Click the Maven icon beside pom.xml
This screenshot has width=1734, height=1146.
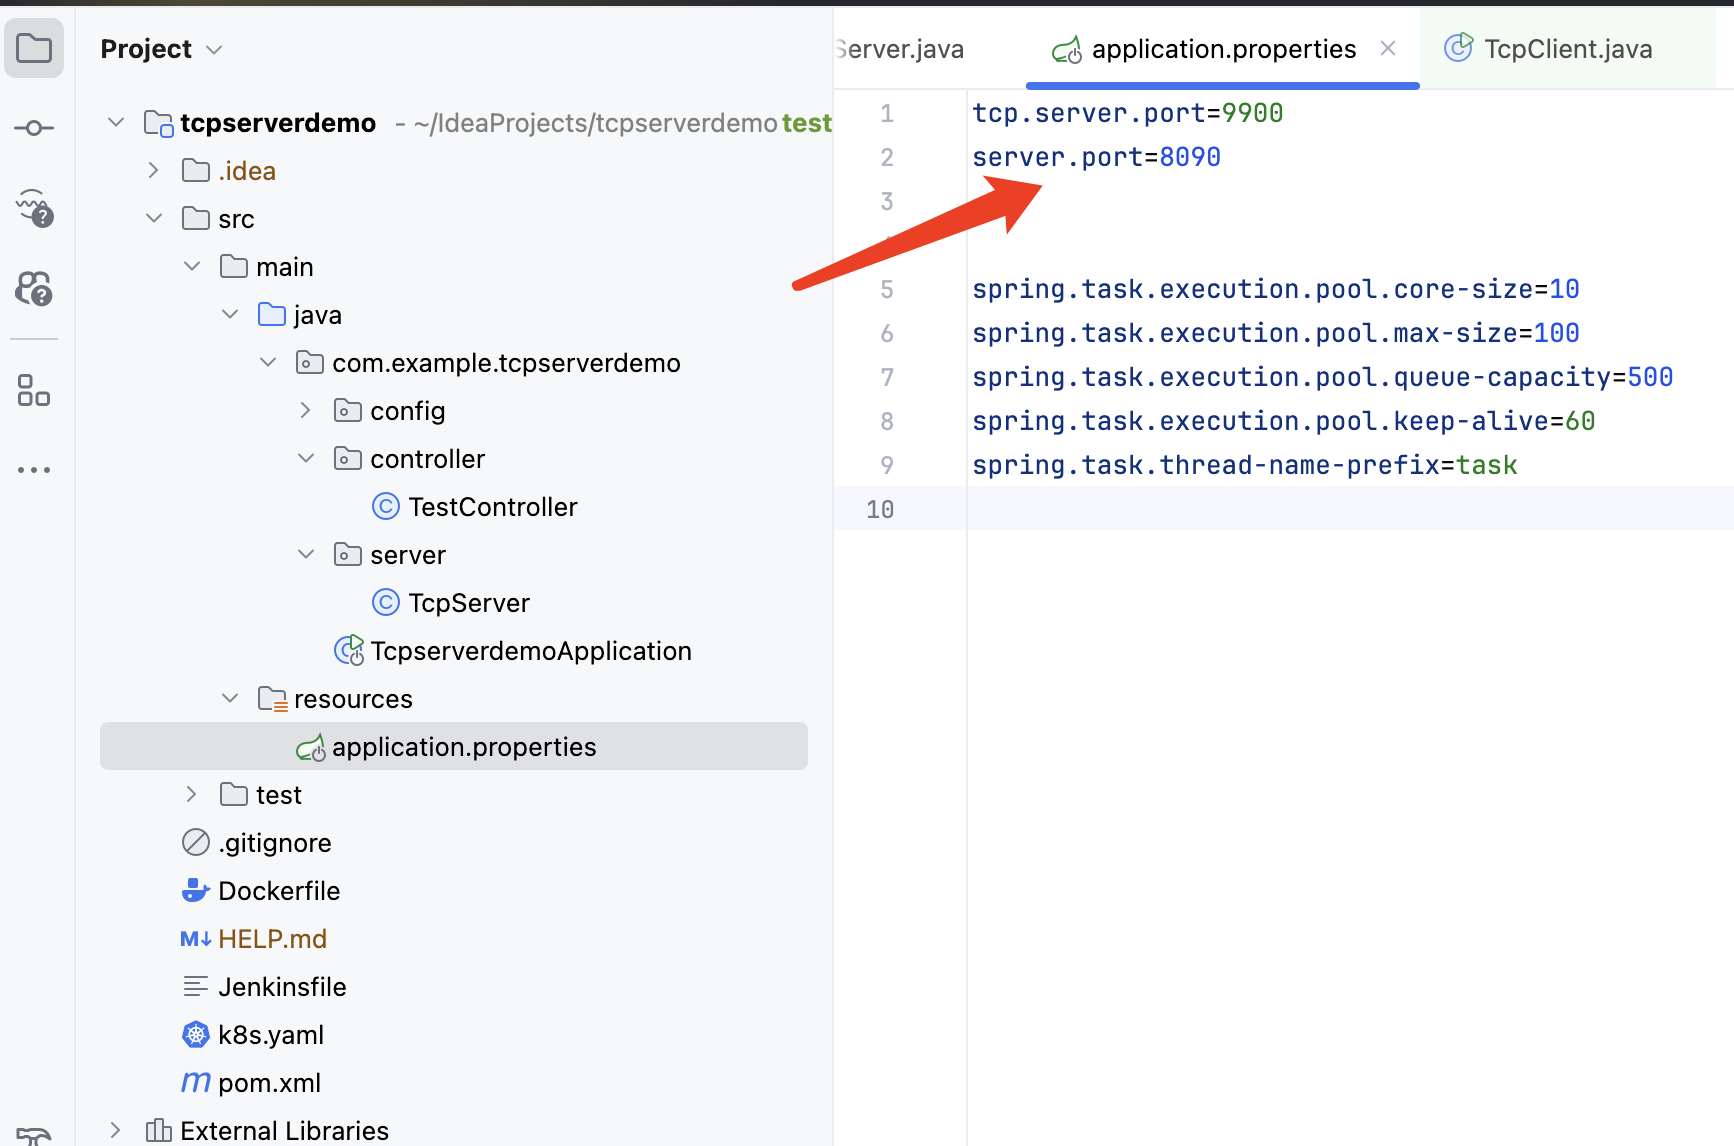pyautogui.click(x=195, y=1083)
